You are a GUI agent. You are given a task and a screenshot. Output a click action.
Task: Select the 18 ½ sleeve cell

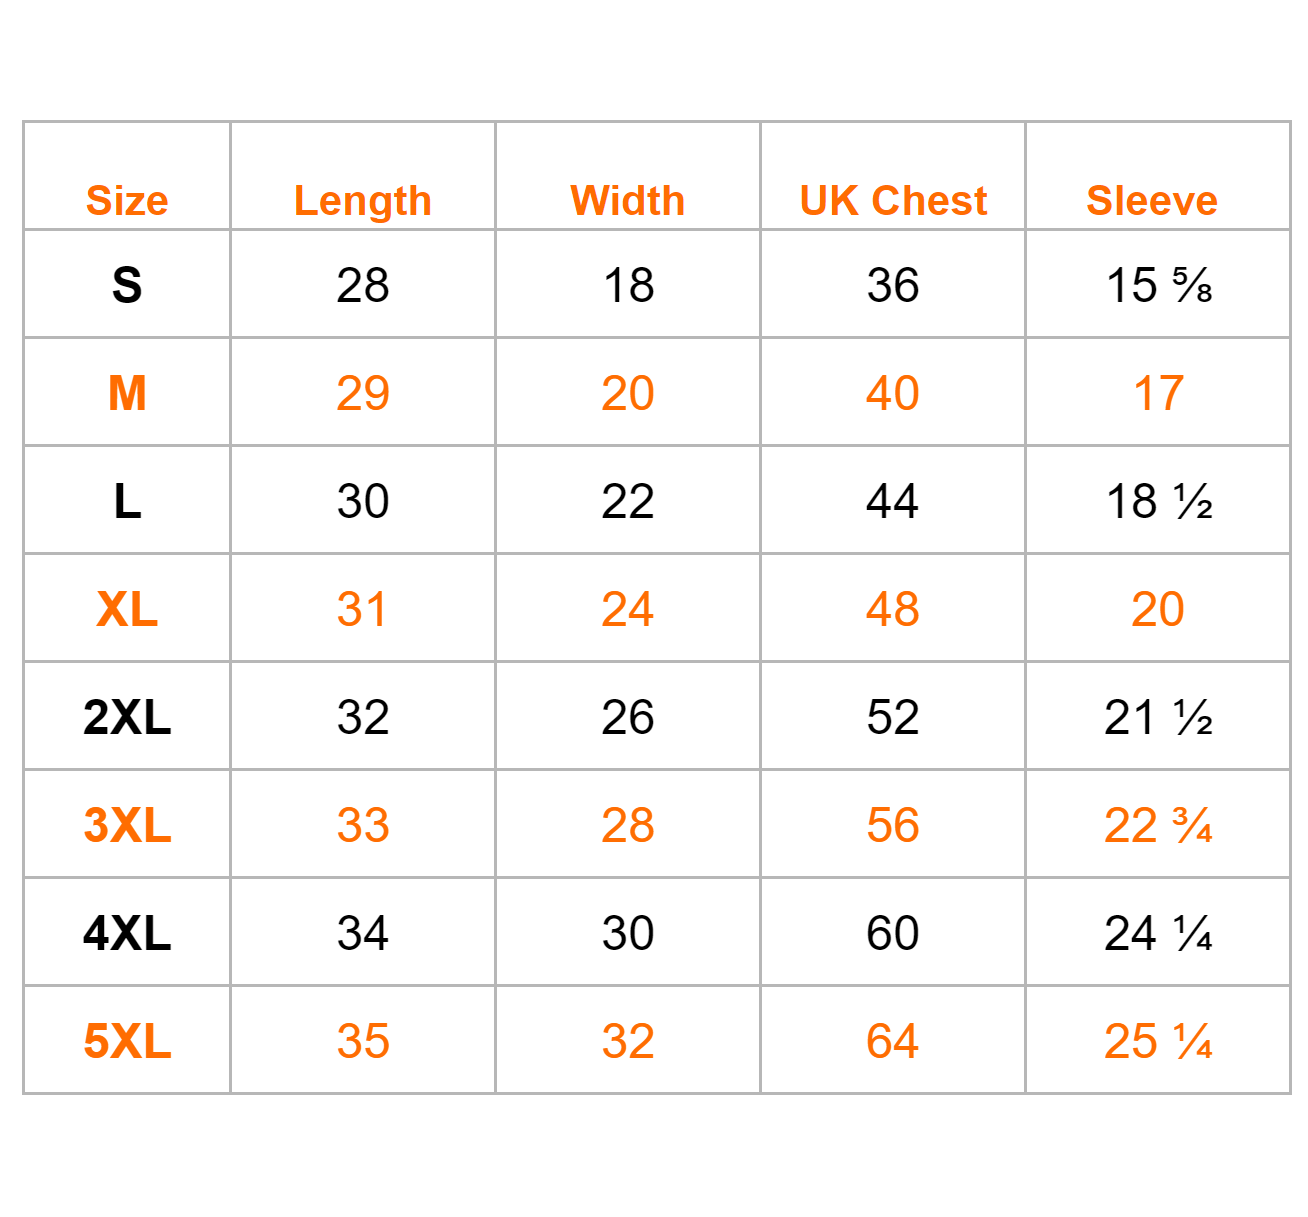tap(1159, 501)
